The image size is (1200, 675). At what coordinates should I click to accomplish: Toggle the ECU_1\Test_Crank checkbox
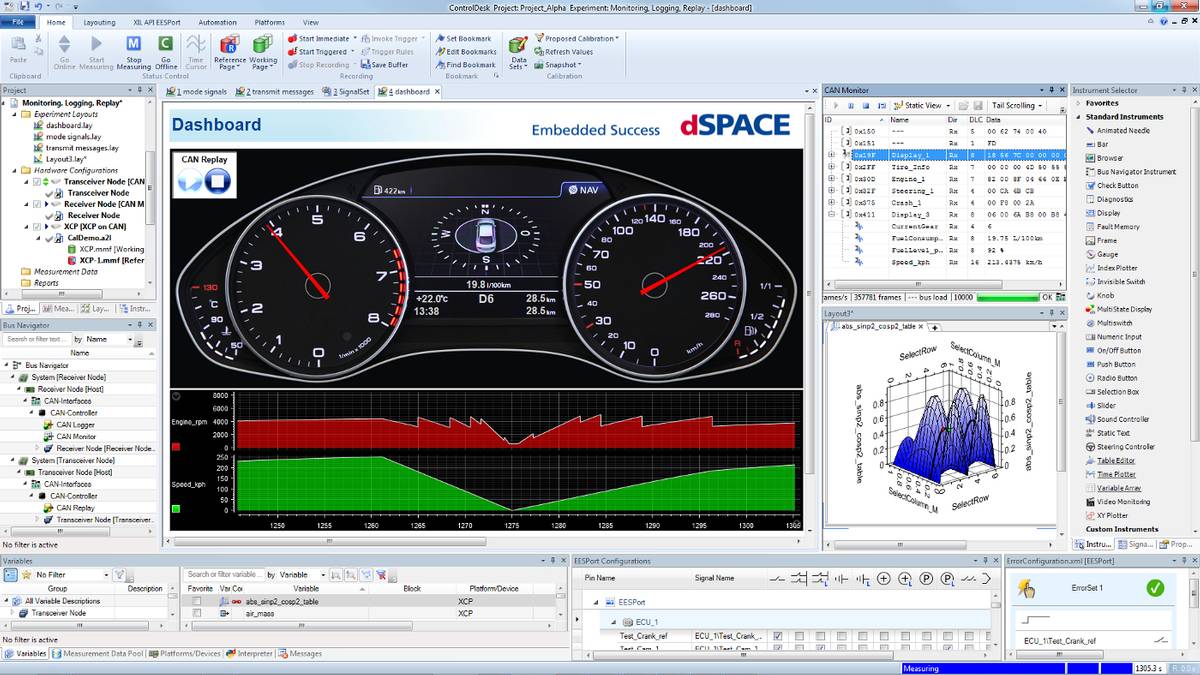[777, 636]
